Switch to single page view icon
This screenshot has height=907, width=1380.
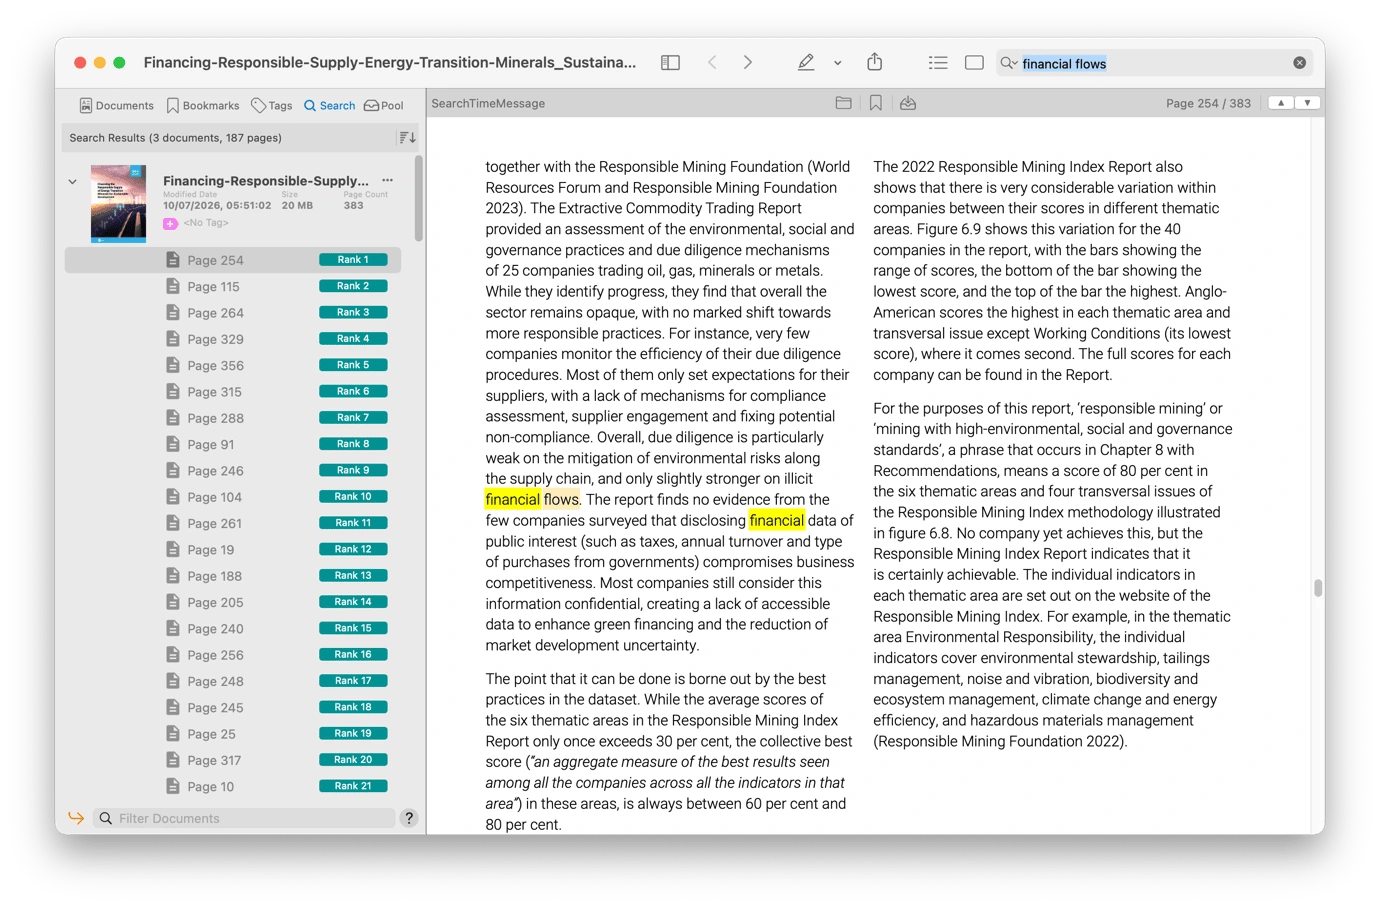(x=974, y=63)
